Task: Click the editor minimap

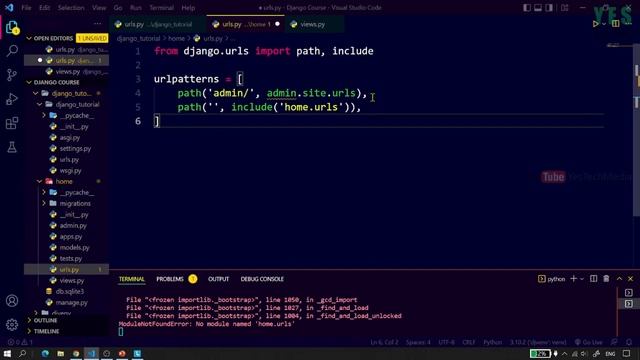Action: click(618, 46)
